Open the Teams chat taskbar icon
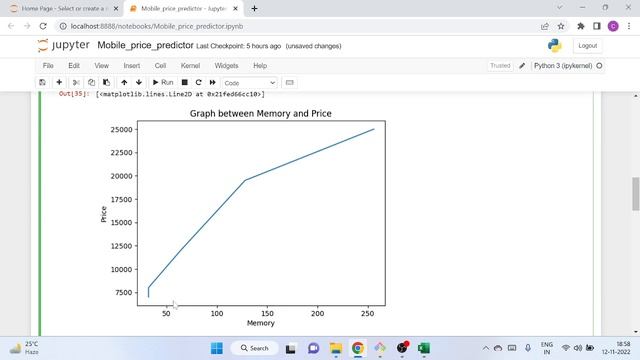Image resolution: width=640 pixels, height=360 pixels. coord(313,348)
